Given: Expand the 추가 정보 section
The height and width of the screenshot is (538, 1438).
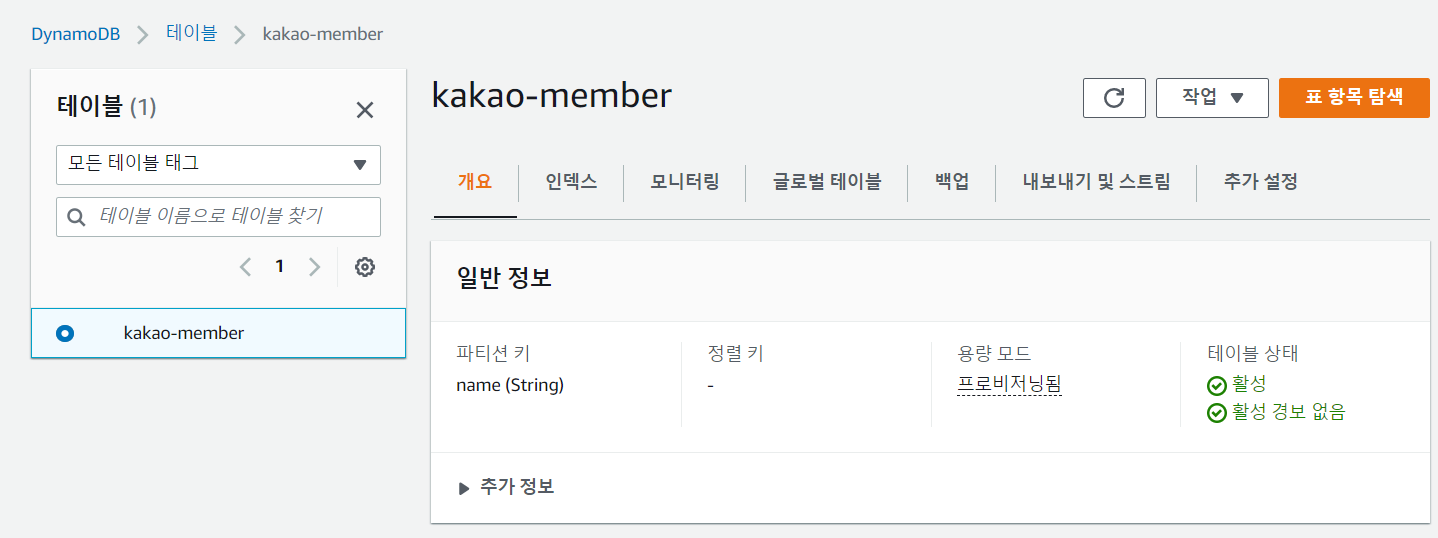Looking at the screenshot, I should 506,487.
